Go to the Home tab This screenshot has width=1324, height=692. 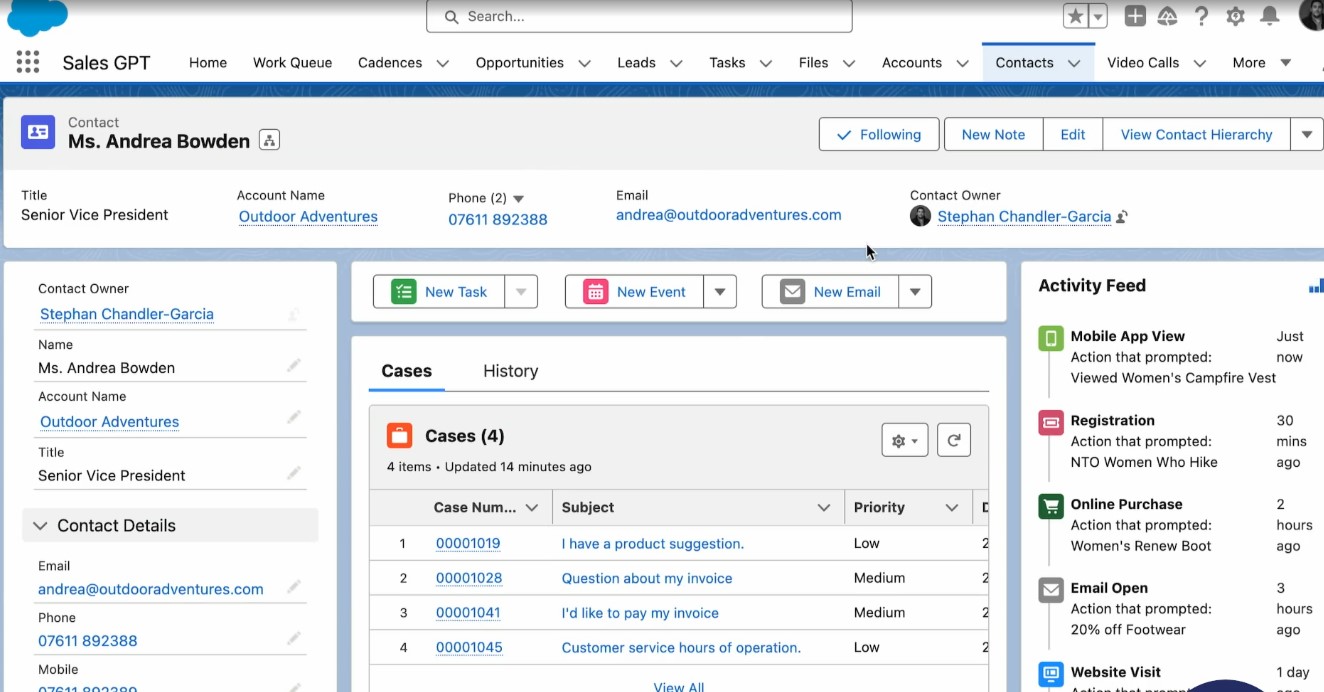point(208,62)
